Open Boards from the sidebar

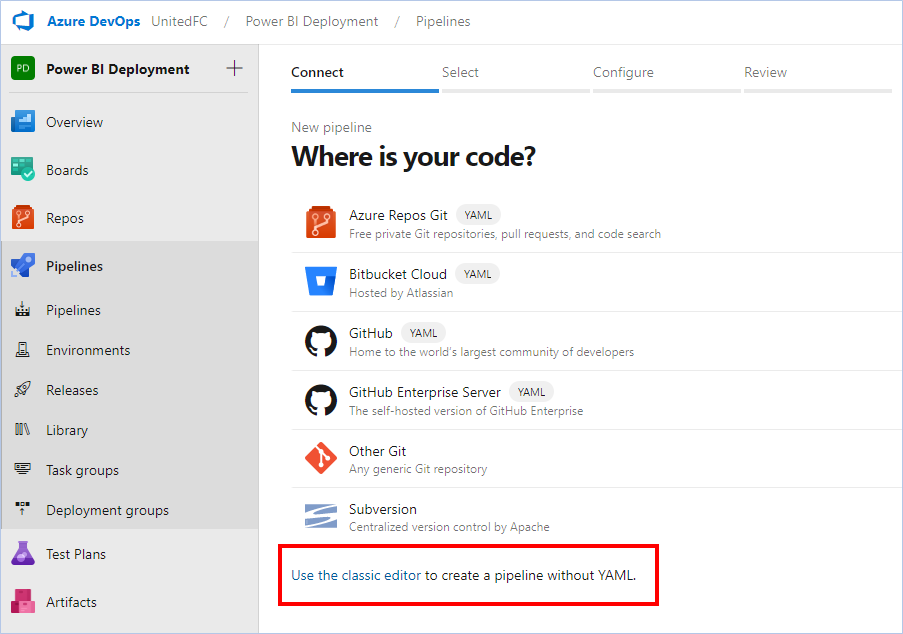click(x=67, y=170)
